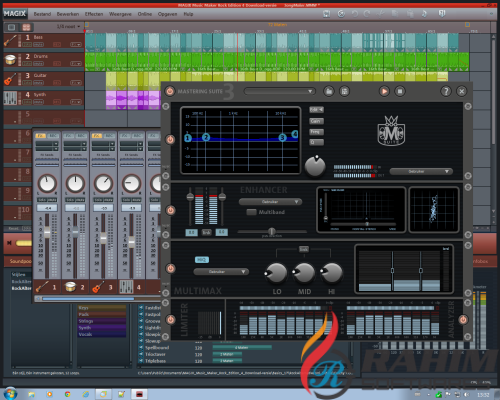This screenshot has height=400, width=500.
Task: Click the Bass guitar icon on track 1
Action: coord(10,41)
